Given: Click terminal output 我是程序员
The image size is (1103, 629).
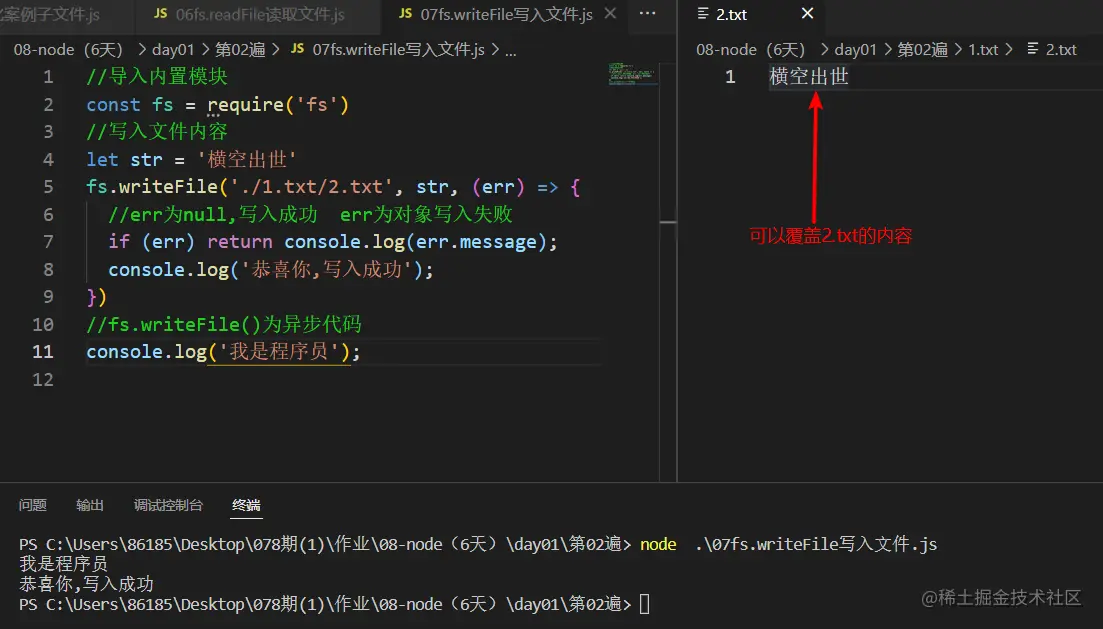Looking at the screenshot, I should pyautogui.click(x=63, y=564).
